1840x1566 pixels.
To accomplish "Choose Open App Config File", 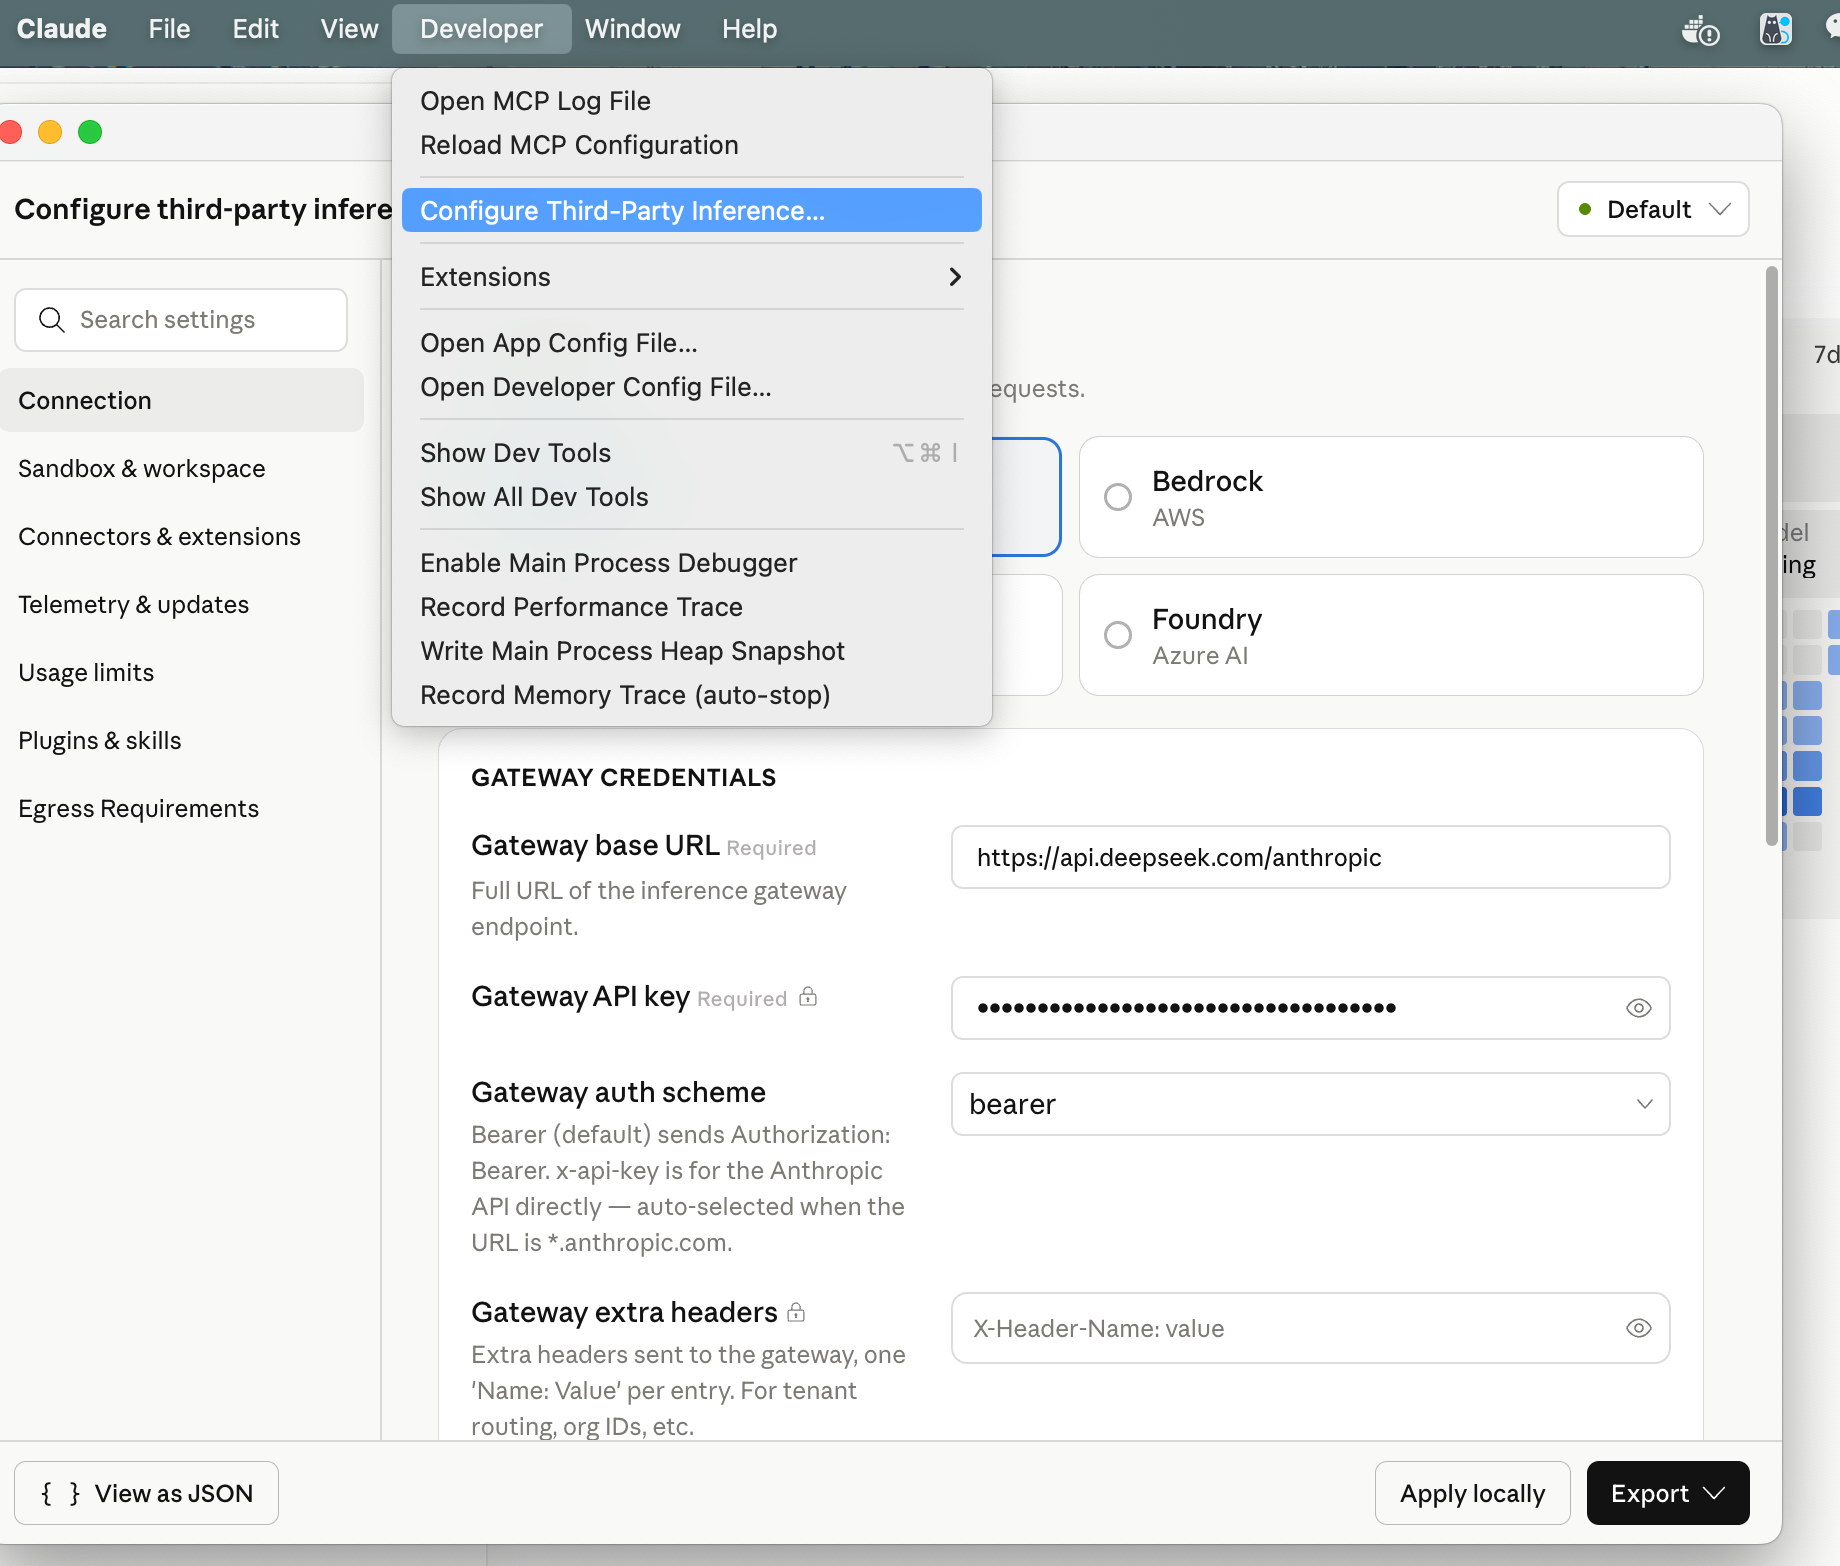I will (691, 343).
